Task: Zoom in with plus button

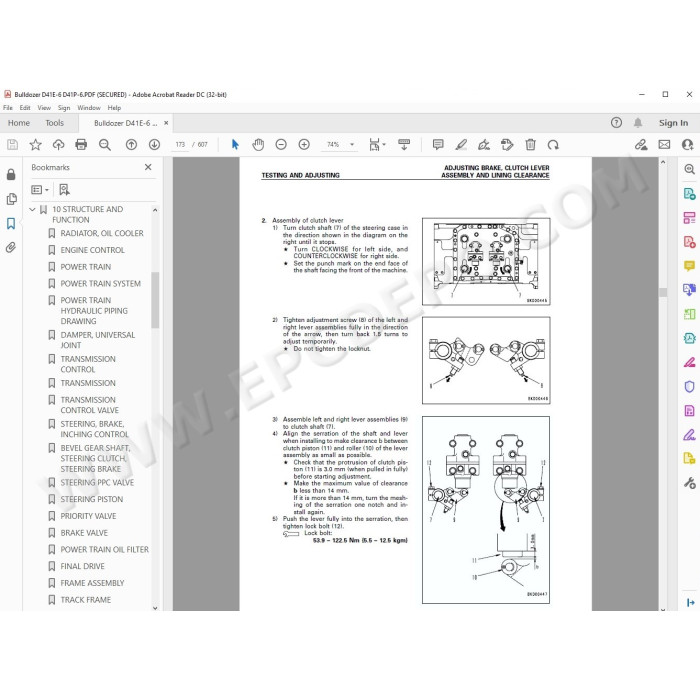Action: (x=304, y=145)
